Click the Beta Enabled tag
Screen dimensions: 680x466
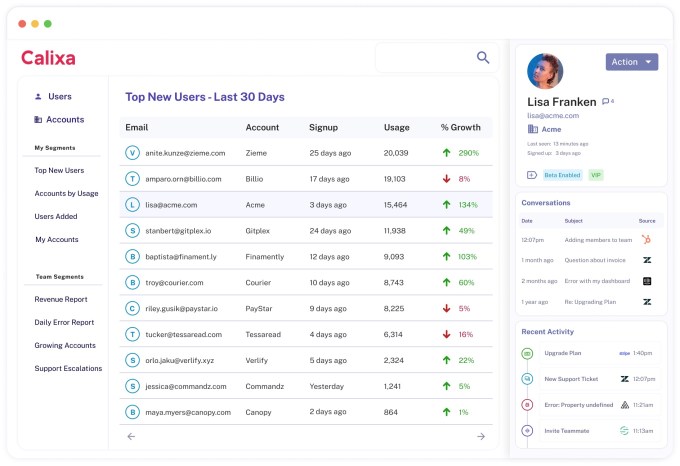click(x=562, y=175)
